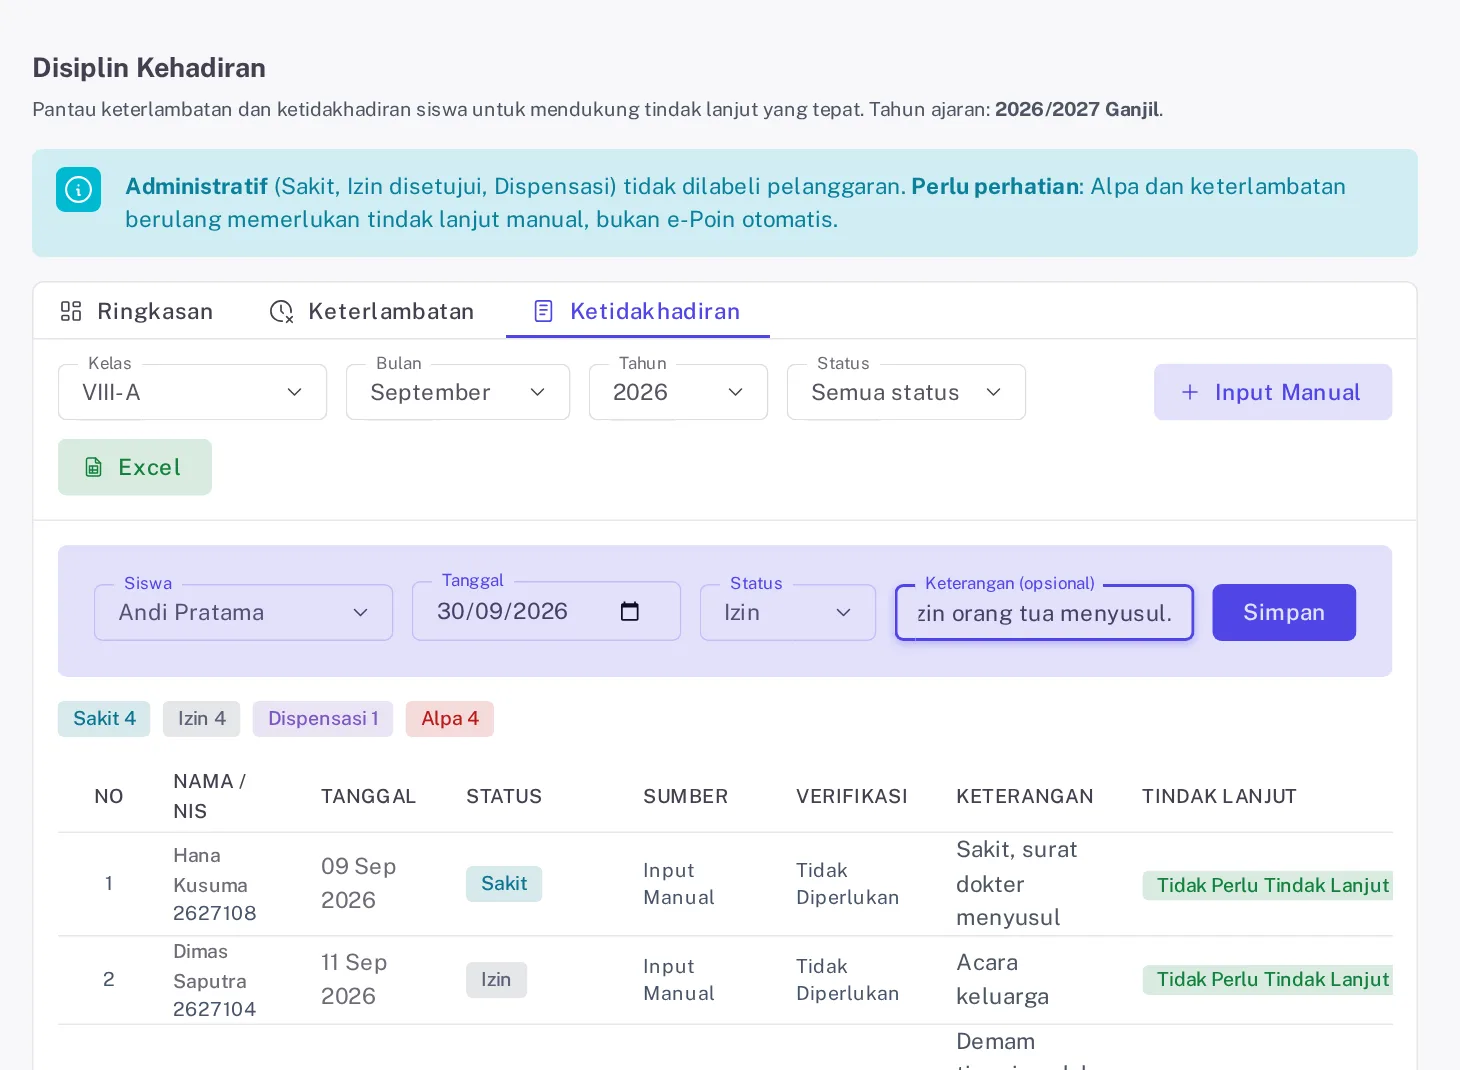The height and width of the screenshot is (1070, 1460).
Task: Click the TANGGAL column header
Action: click(x=368, y=796)
